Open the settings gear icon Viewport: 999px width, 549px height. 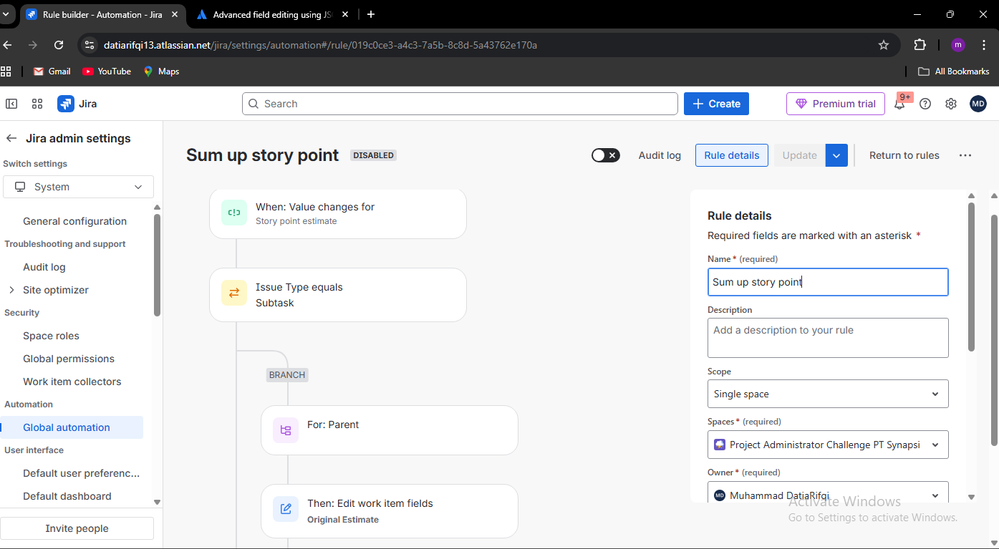[x=951, y=104]
